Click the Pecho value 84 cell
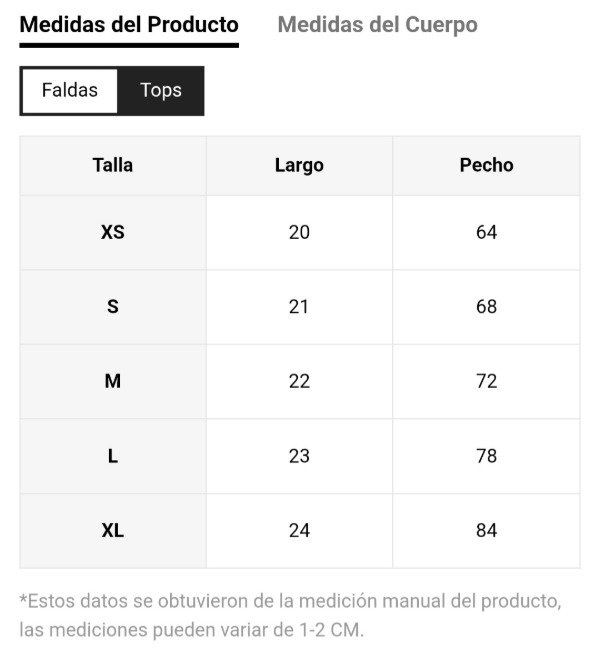The width and height of the screenshot is (600, 662). tap(486, 530)
